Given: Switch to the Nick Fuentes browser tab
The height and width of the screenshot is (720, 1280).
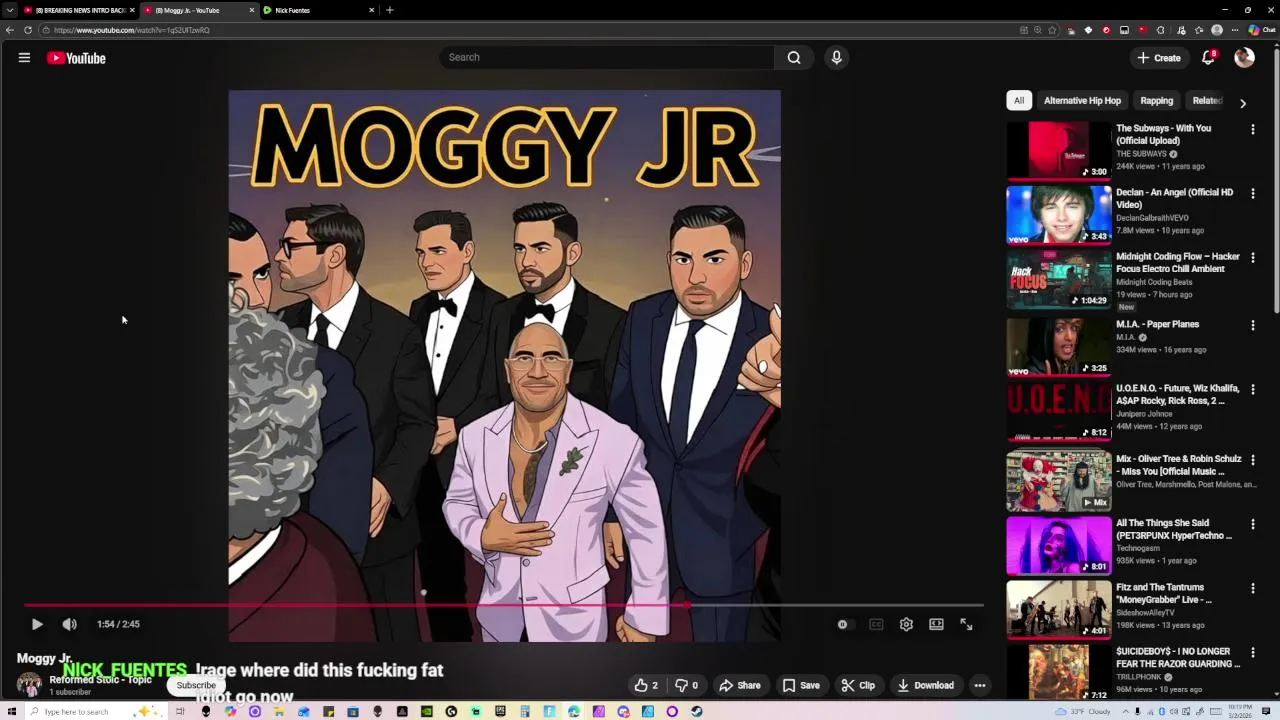Looking at the screenshot, I should [318, 10].
